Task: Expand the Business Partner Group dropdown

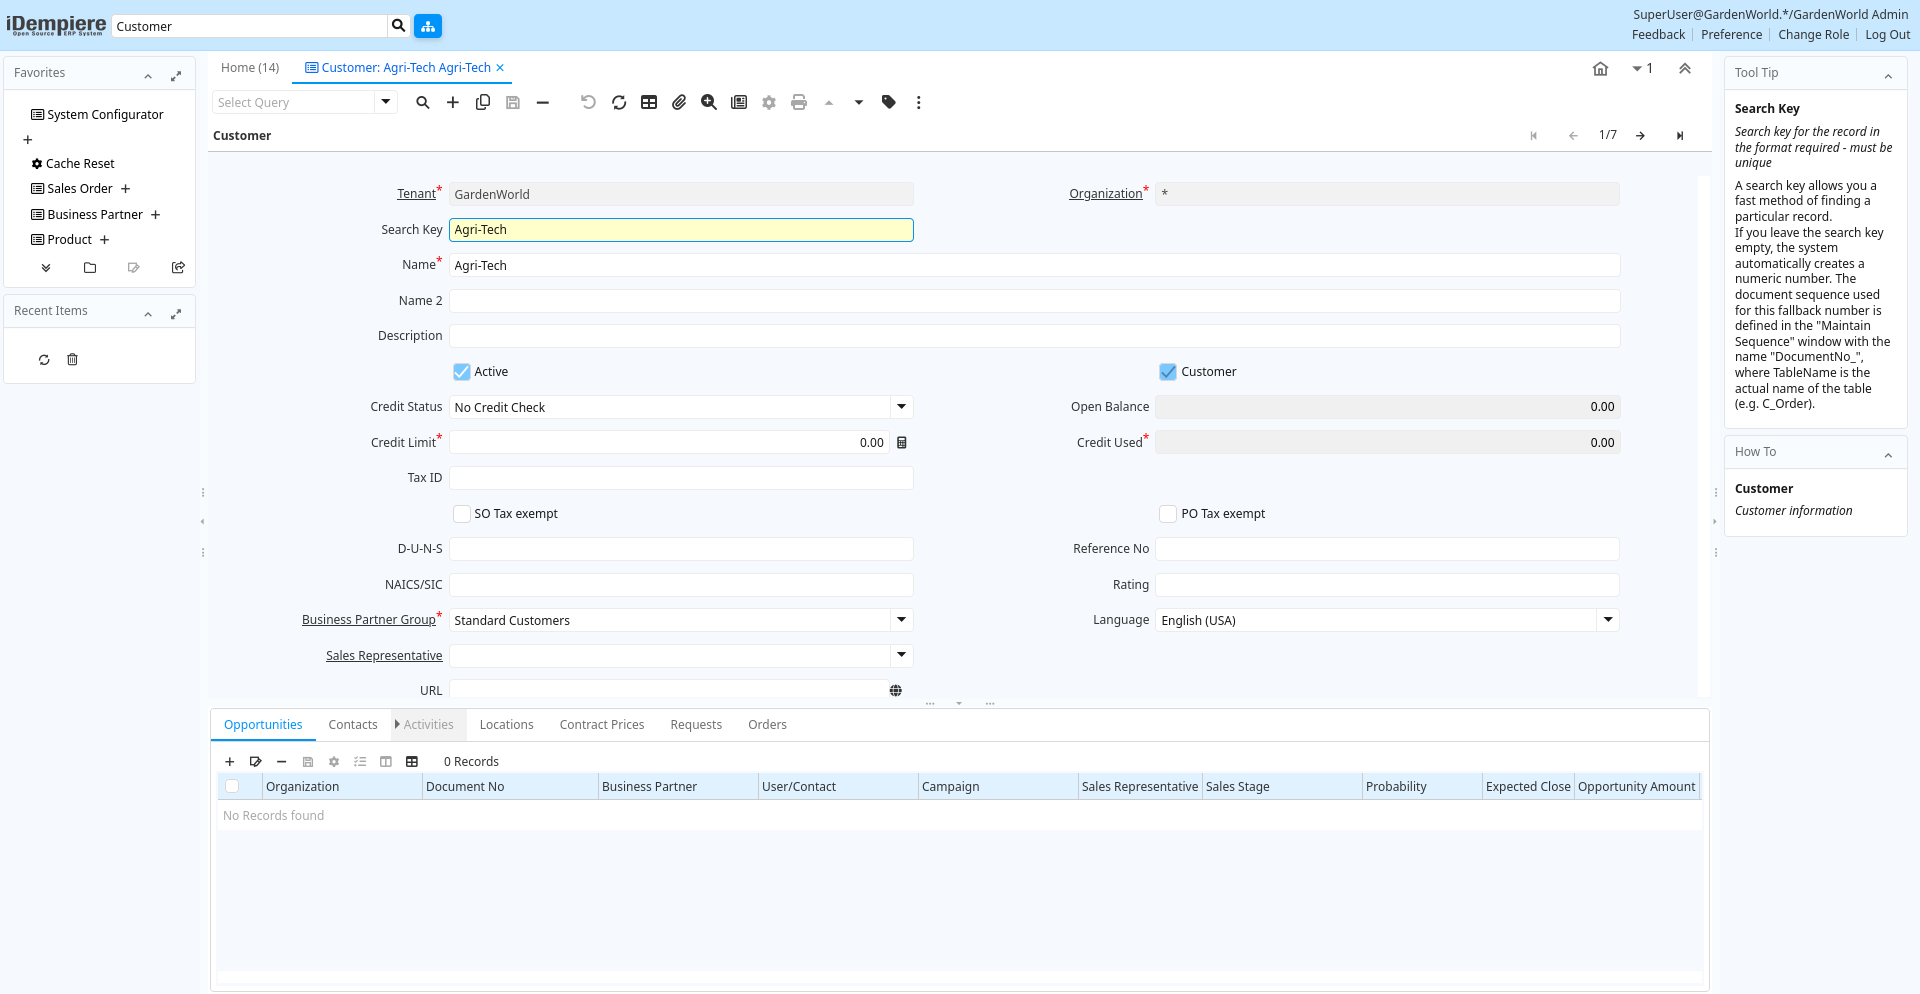Action: [901, 620]
